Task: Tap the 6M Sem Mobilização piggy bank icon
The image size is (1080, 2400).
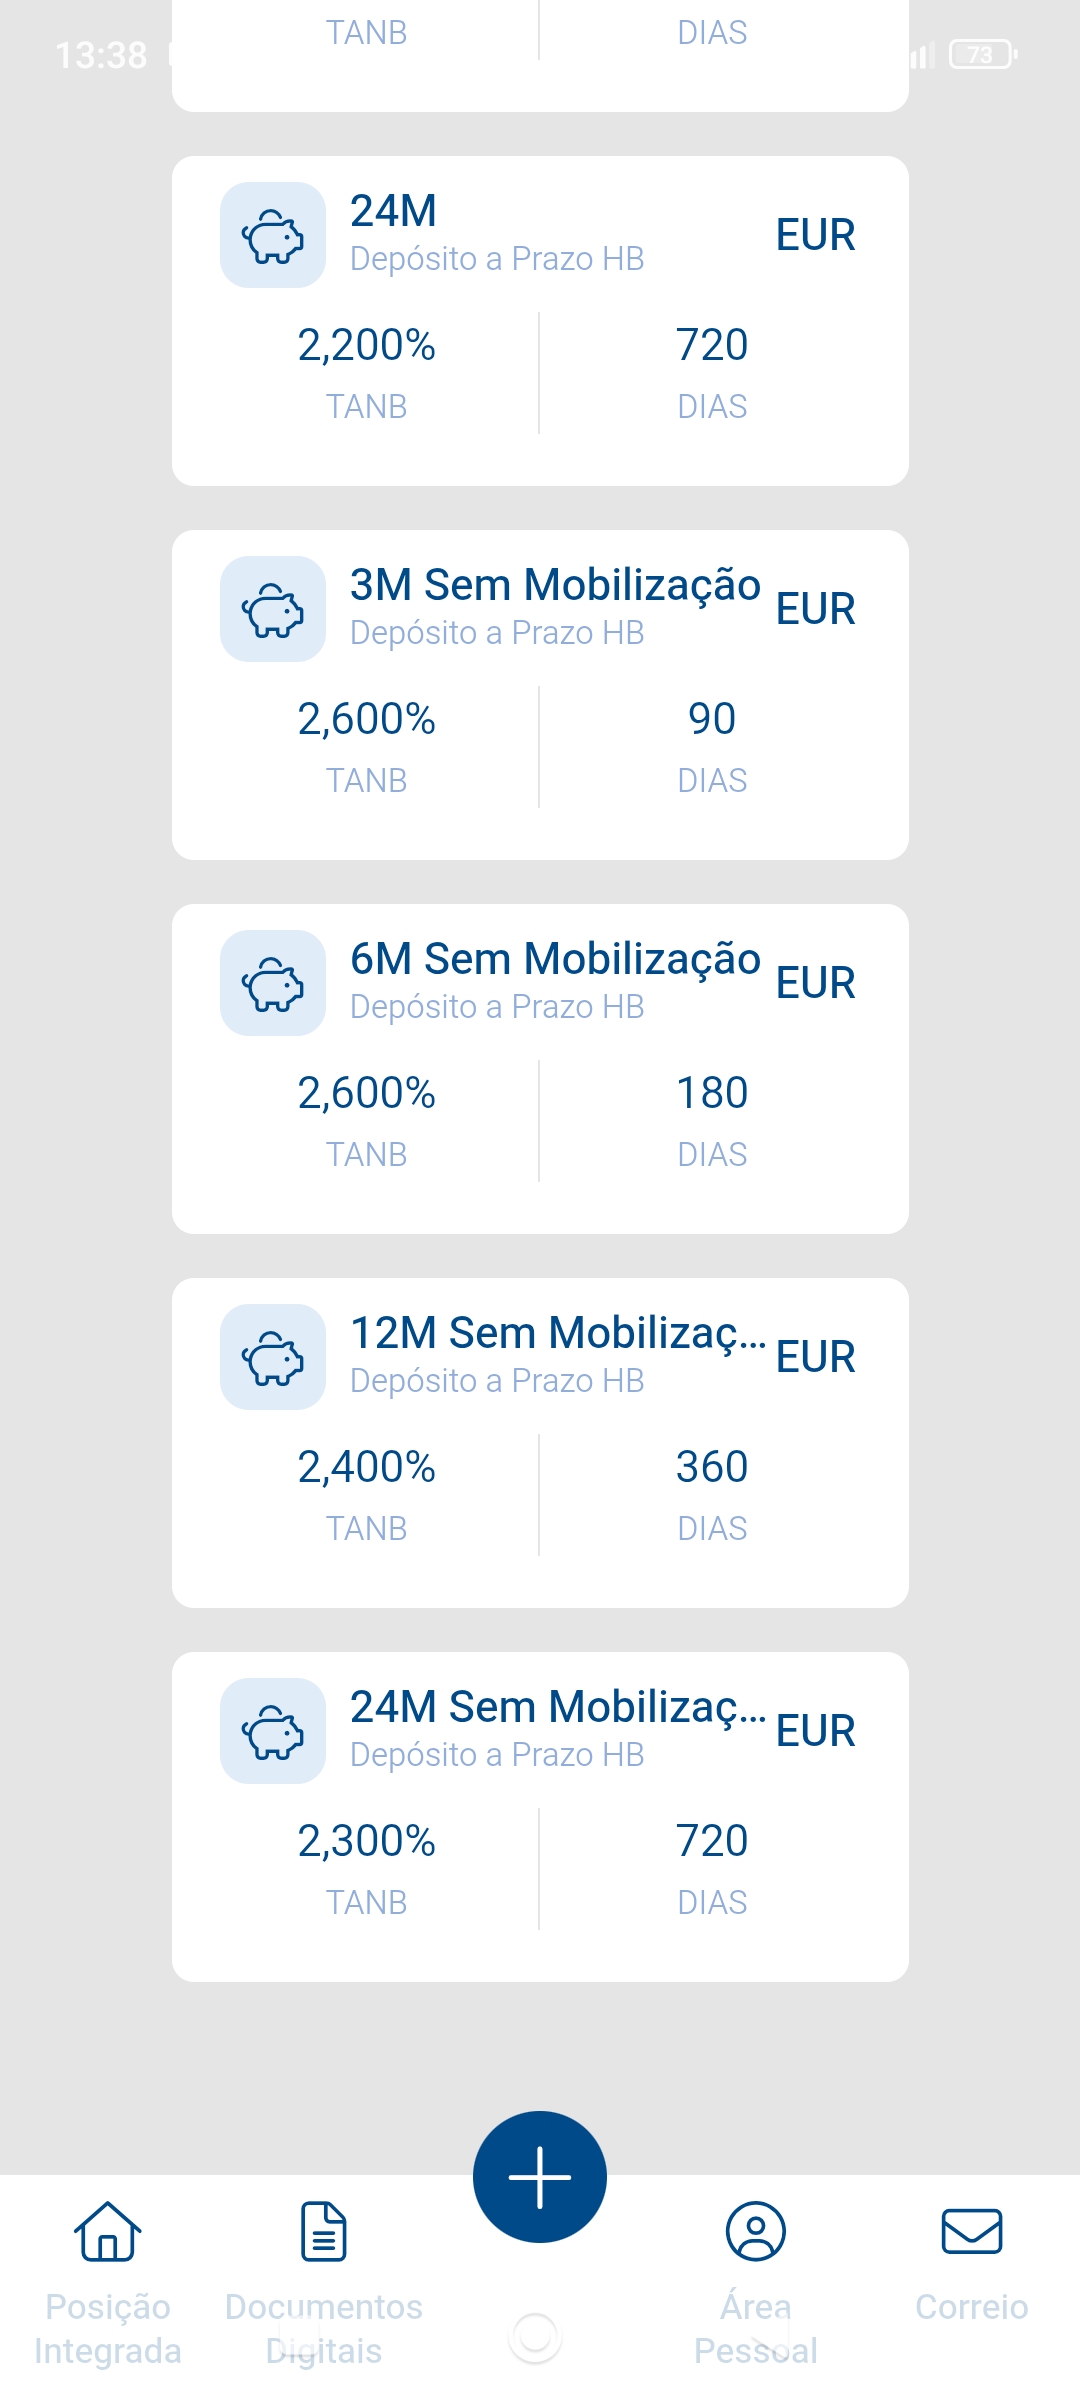Action: click(273, 984)
